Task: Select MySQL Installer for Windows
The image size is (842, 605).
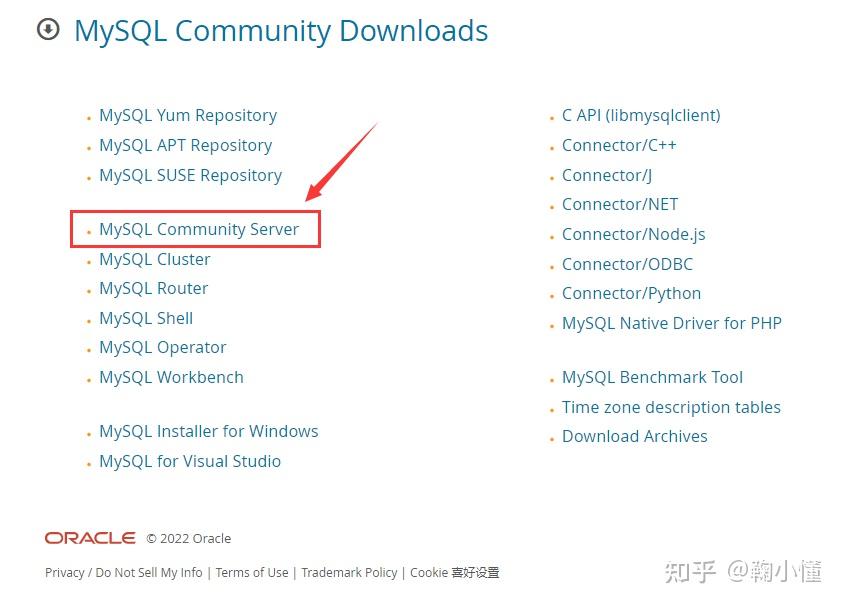Action: [x=209, y=432]
